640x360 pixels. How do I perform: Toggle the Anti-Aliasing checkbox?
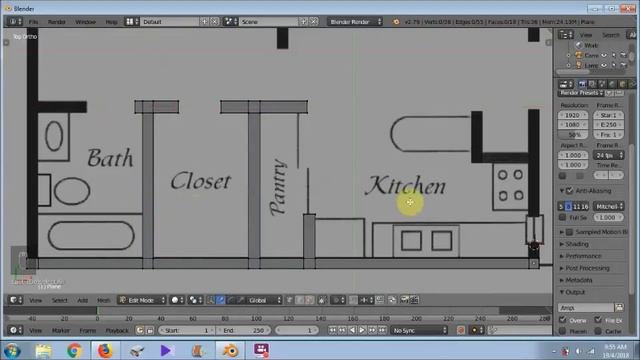click(x=570, y=191)
